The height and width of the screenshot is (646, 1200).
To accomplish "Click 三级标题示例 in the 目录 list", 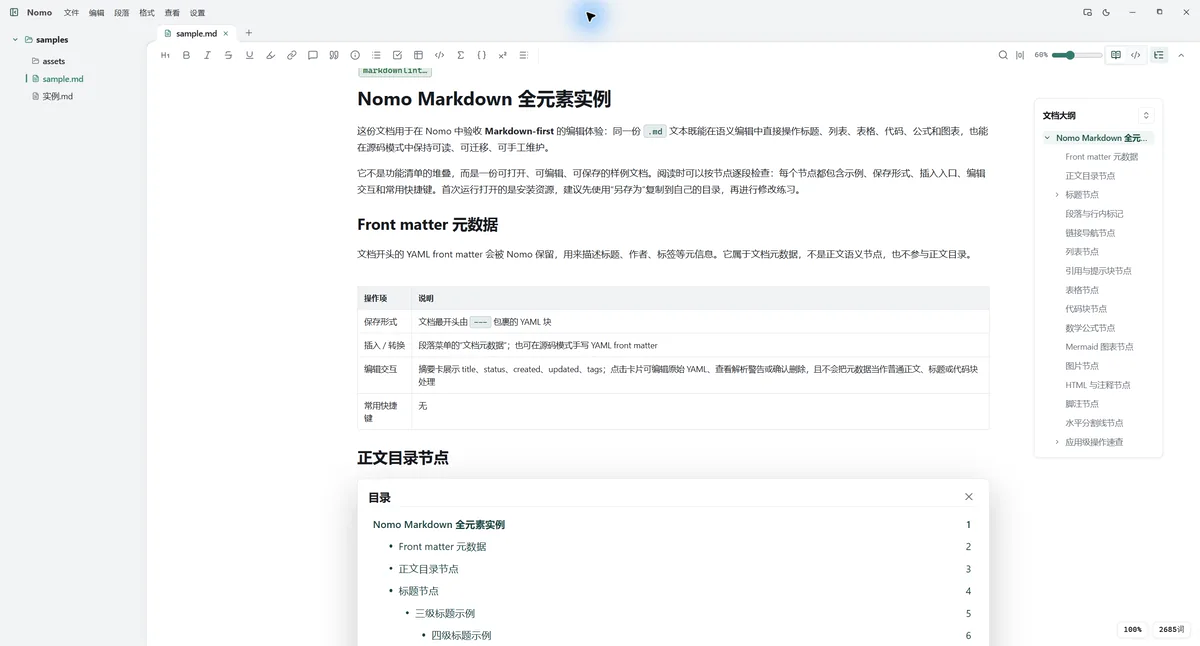I will click(445, 613).
